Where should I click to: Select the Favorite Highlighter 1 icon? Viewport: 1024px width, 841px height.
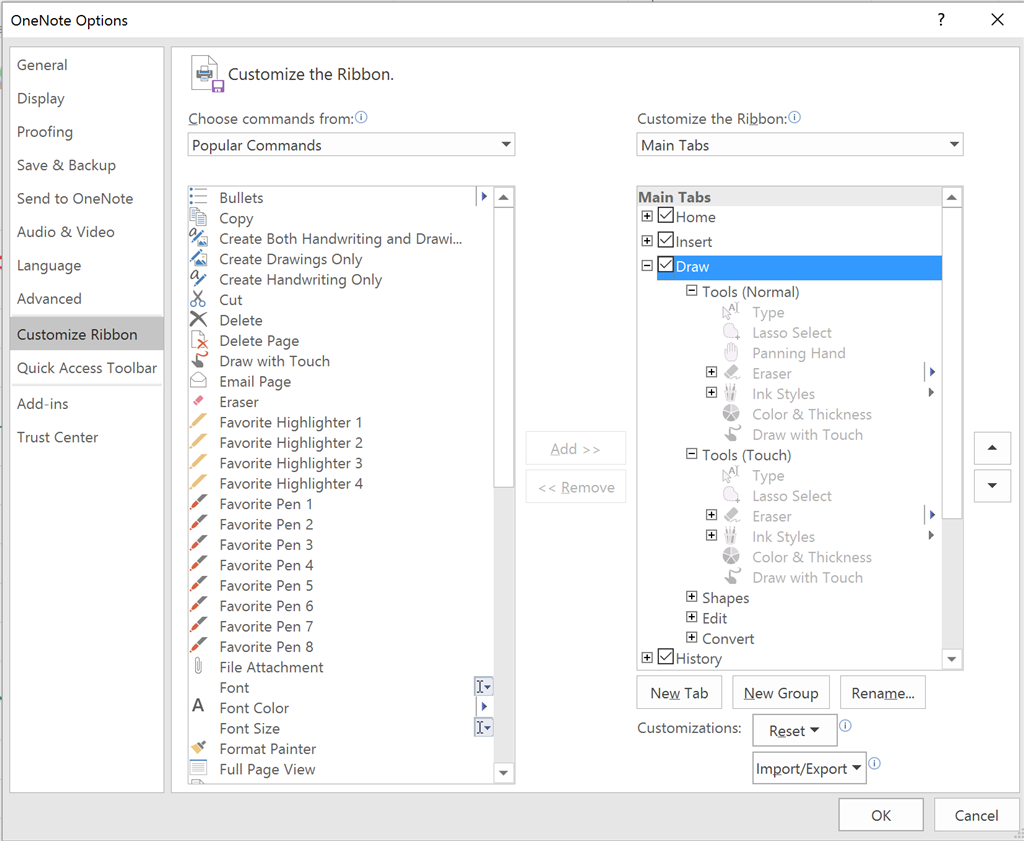(x=199, y=421)
